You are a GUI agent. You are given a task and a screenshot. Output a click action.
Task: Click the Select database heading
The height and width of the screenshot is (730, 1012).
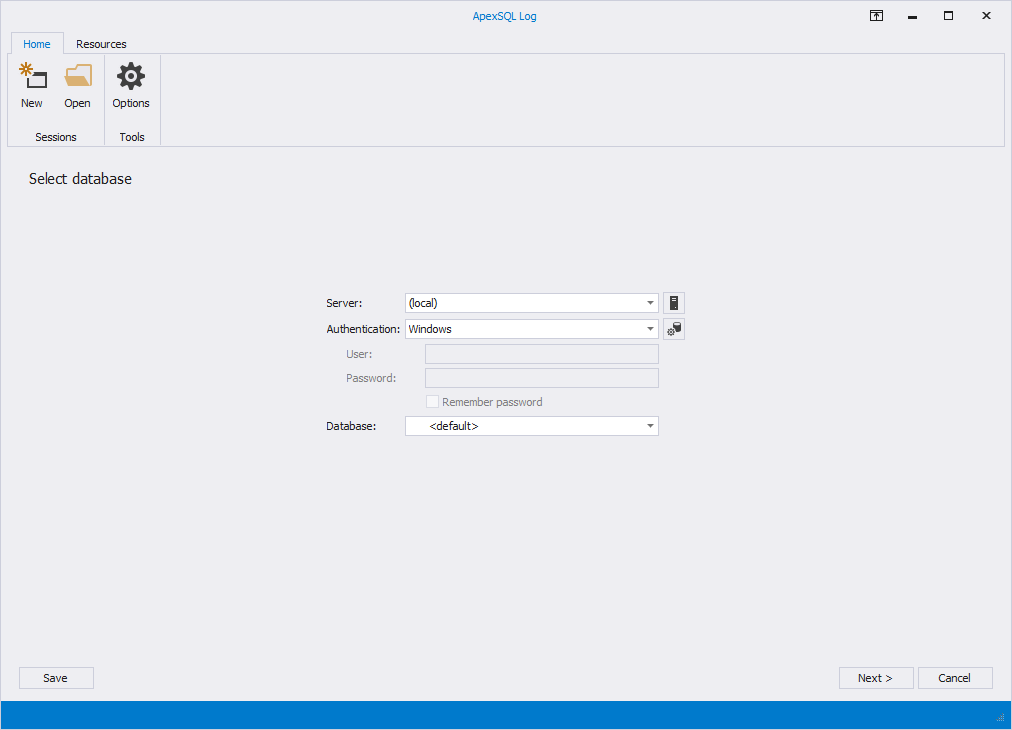pyautogui.click(x=80, y=179)
